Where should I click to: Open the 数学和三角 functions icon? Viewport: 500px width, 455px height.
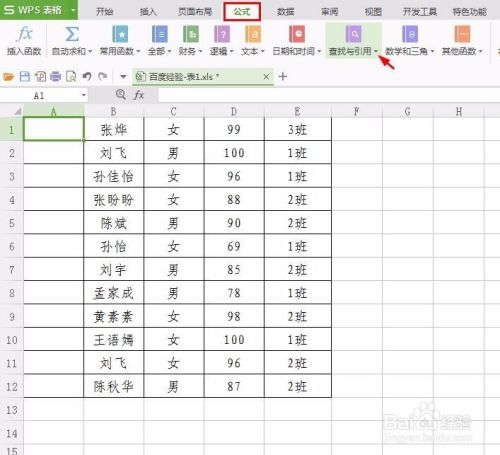pos(410,34)
